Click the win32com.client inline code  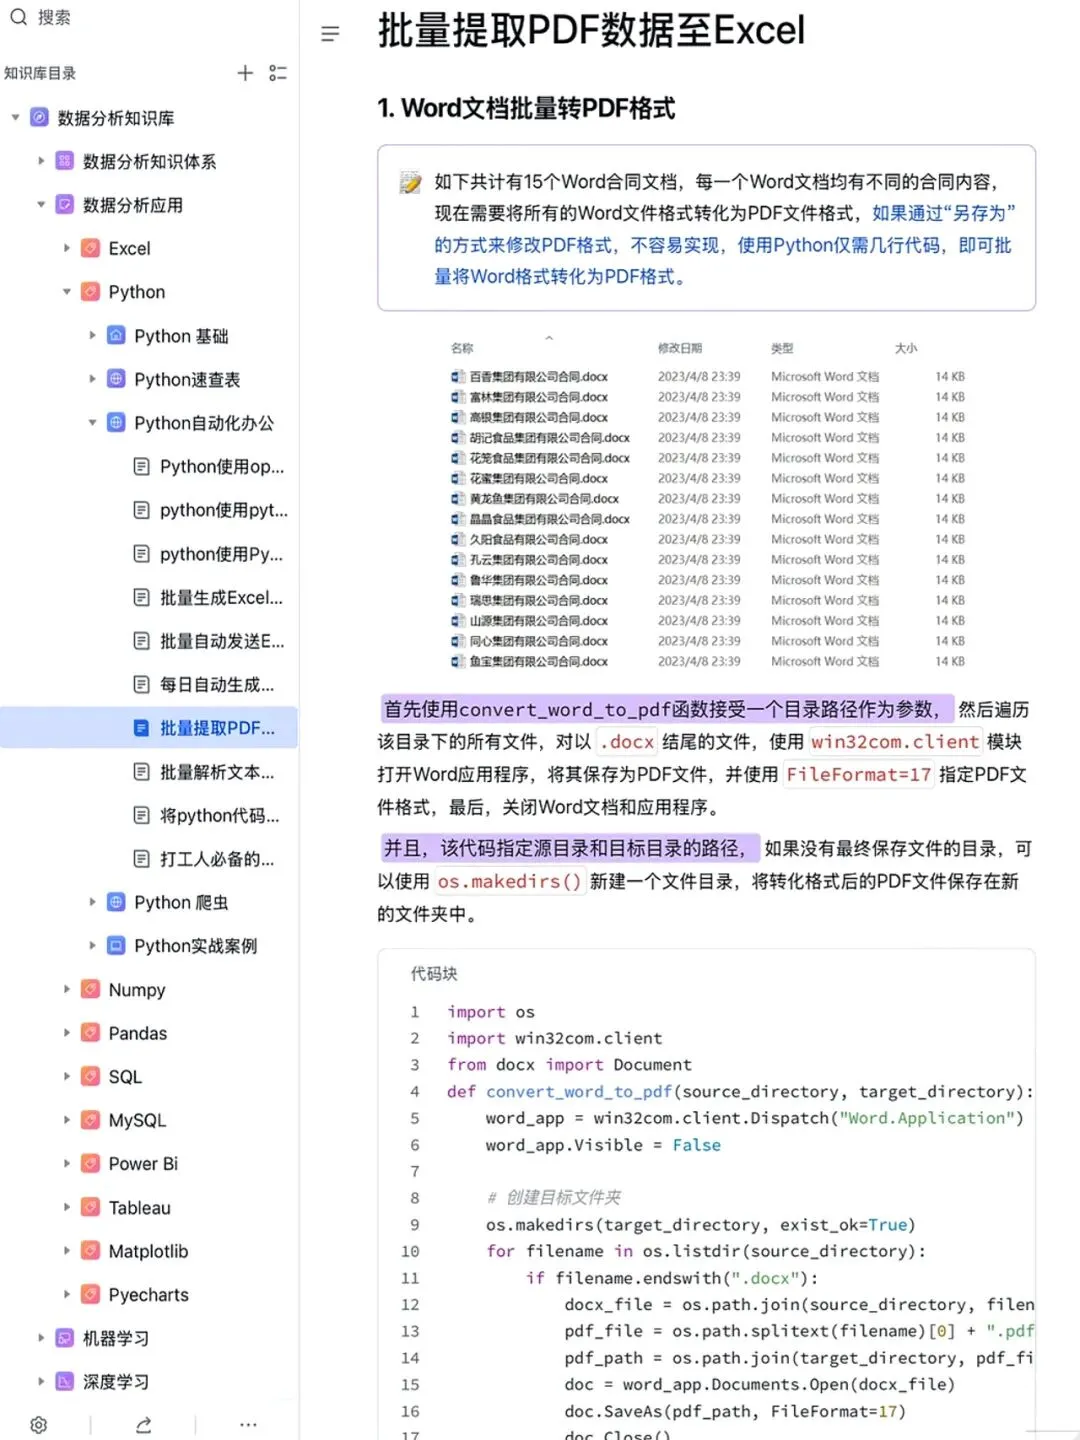(x=894, y=742)
